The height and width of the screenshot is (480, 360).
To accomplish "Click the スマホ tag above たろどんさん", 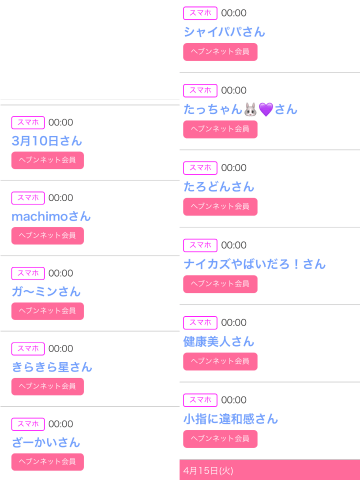I will tap(200, 168).
